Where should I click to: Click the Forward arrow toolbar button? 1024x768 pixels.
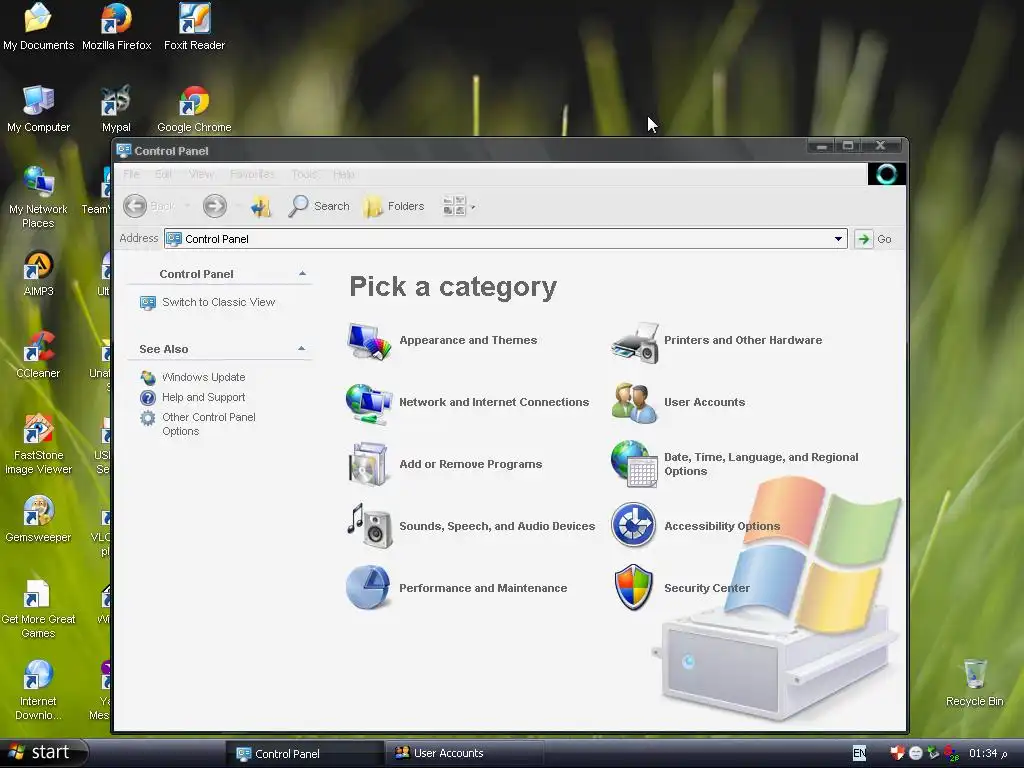[x=214, y=206]
